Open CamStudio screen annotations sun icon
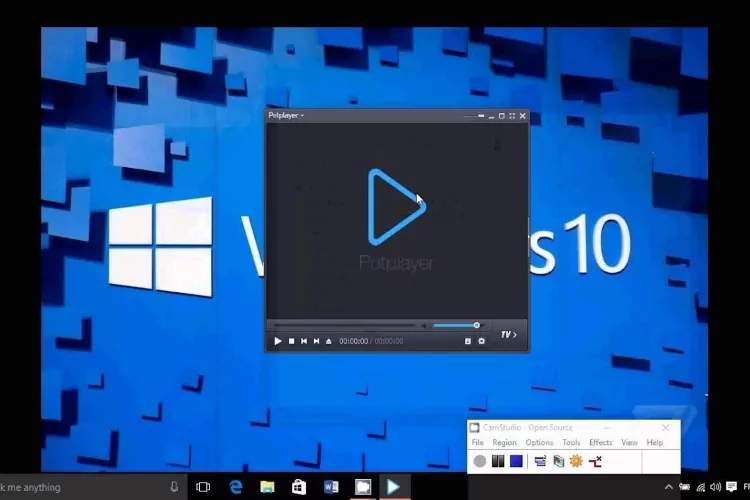The image size is (750, 500). (576, 461)
